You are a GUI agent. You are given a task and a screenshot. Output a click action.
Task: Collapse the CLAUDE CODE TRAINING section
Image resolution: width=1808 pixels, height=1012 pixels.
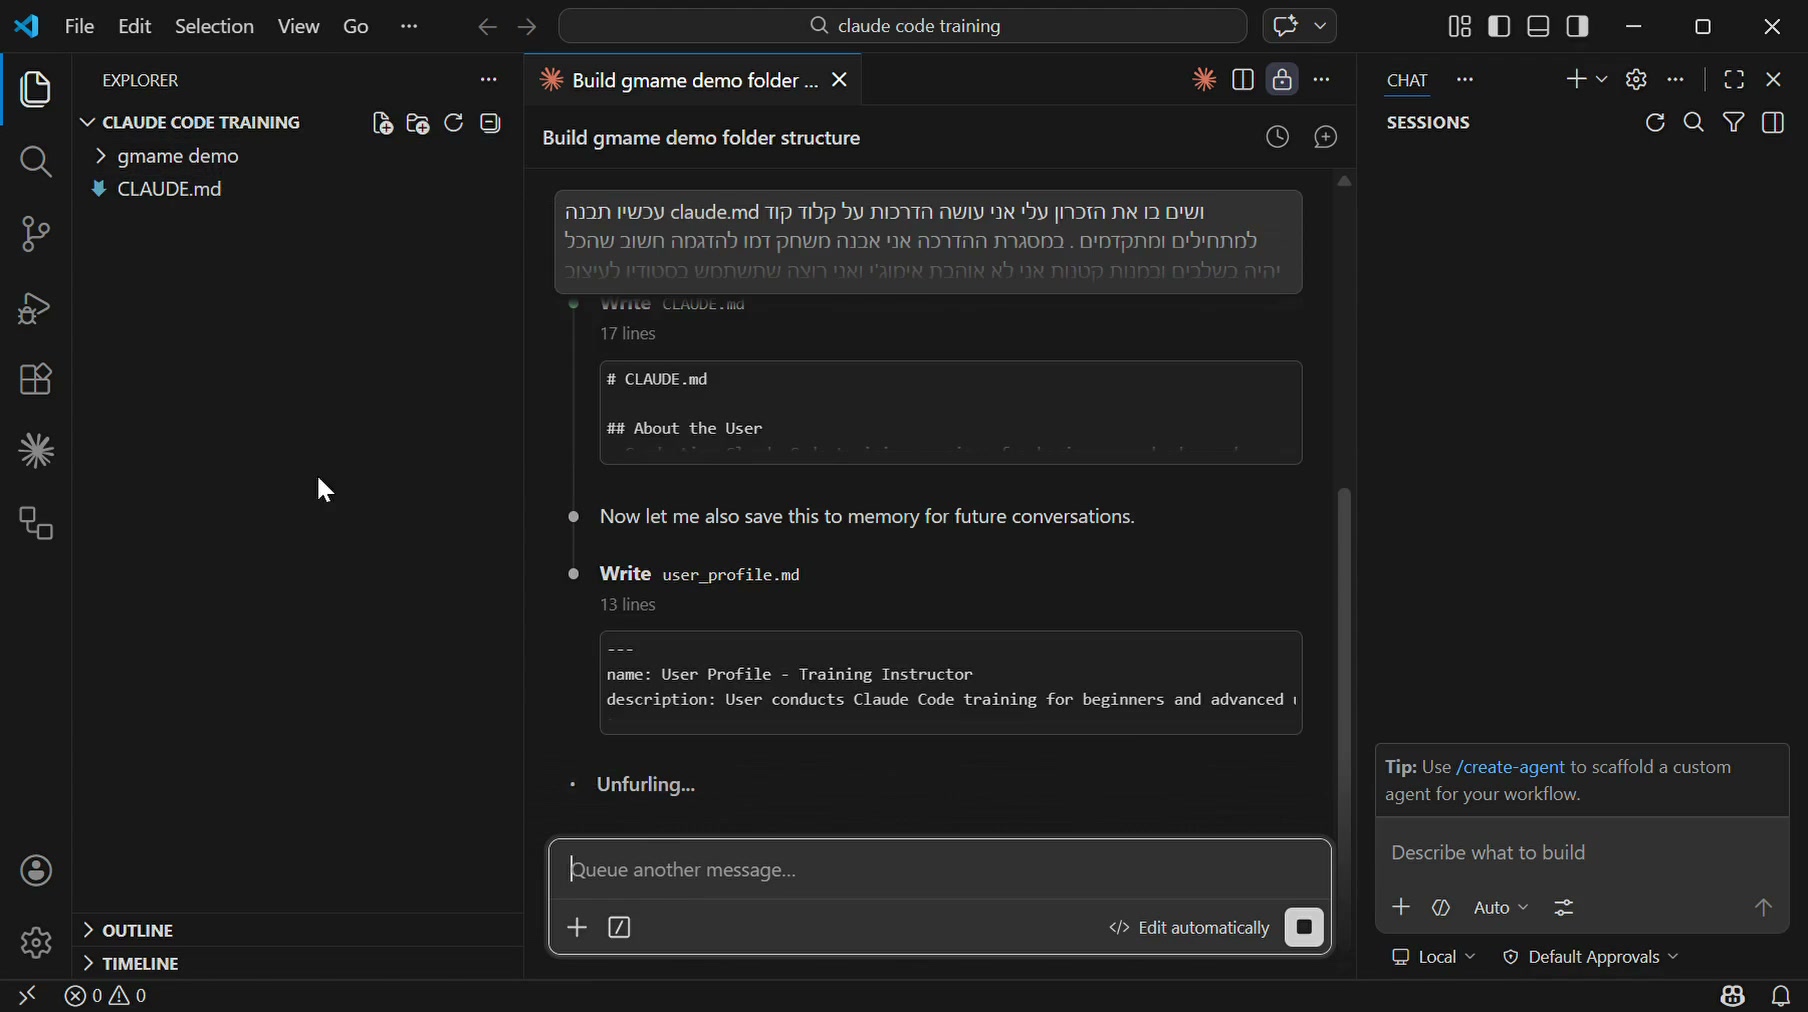(190, 122)
